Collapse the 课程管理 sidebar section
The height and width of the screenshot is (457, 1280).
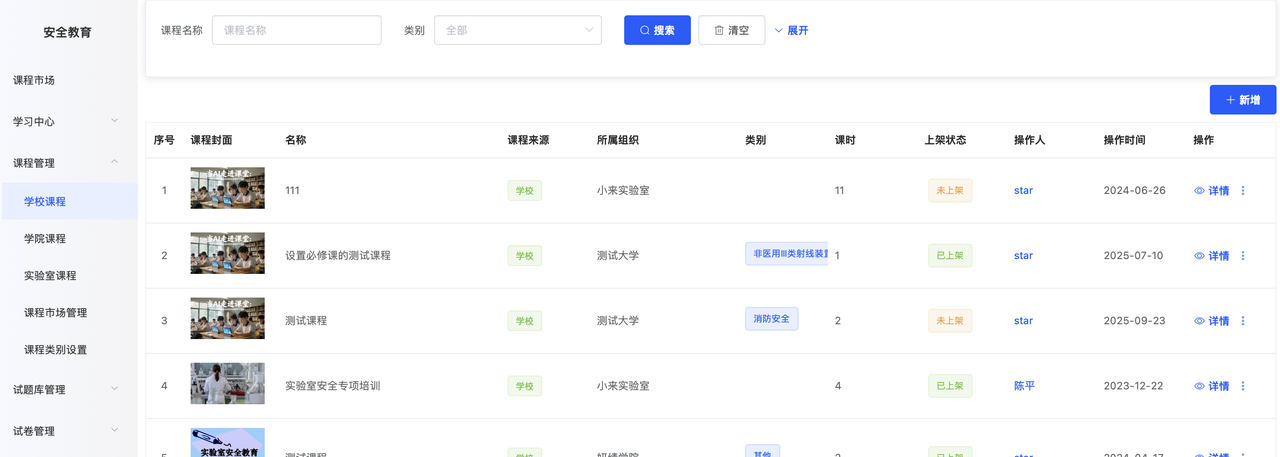(x=67, y=162)
